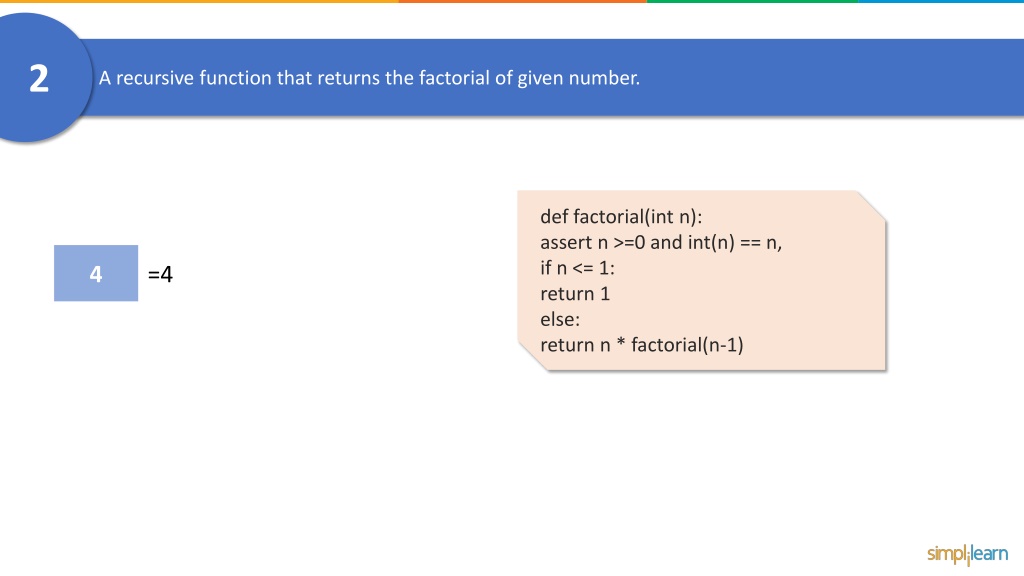Click the 'else:' code line
The image size is (1024, 576).
tap(560, 319)
